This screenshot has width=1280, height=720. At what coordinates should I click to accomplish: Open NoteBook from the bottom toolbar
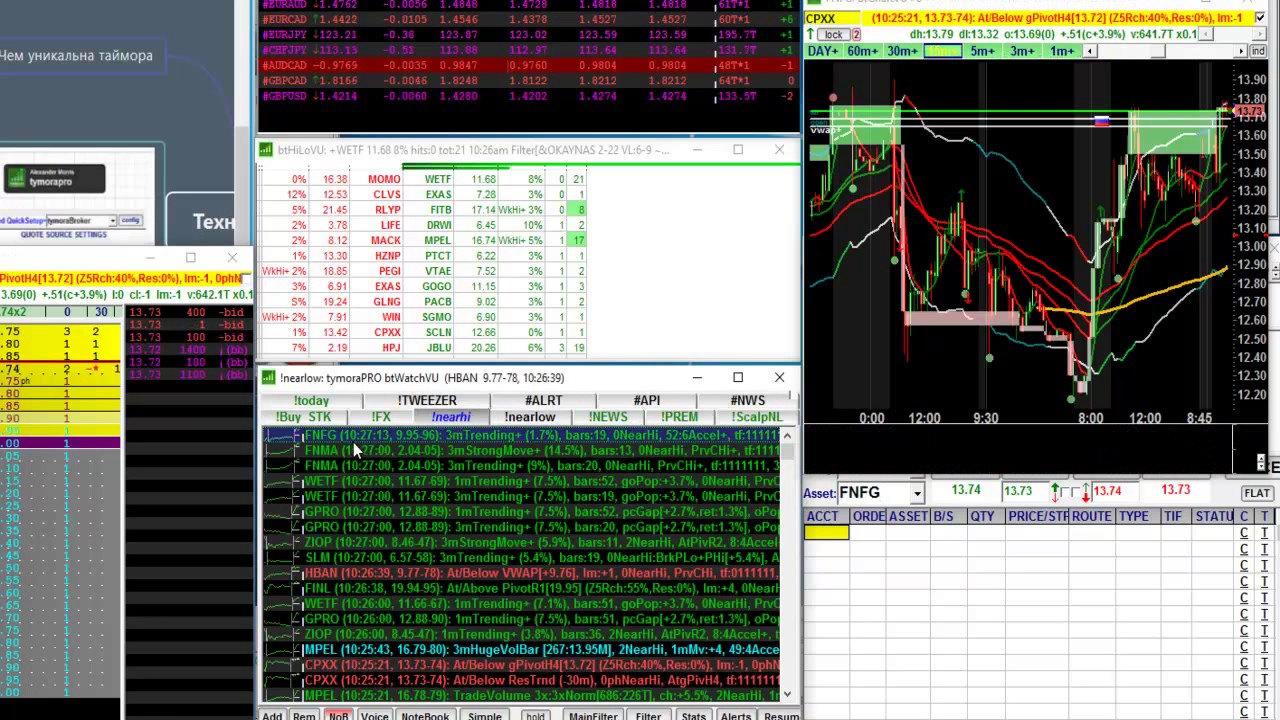click(425, 715)
